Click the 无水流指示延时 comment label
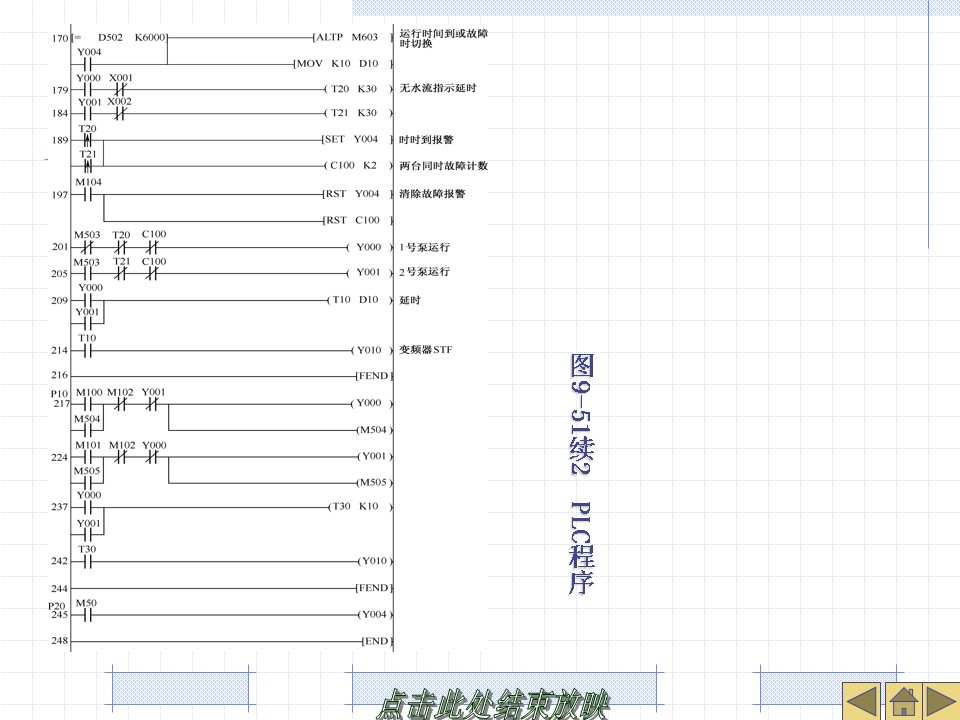 [438, 88]
